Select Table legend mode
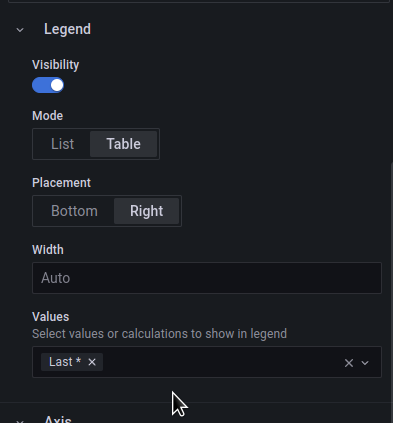 click(x=123, y=144)
